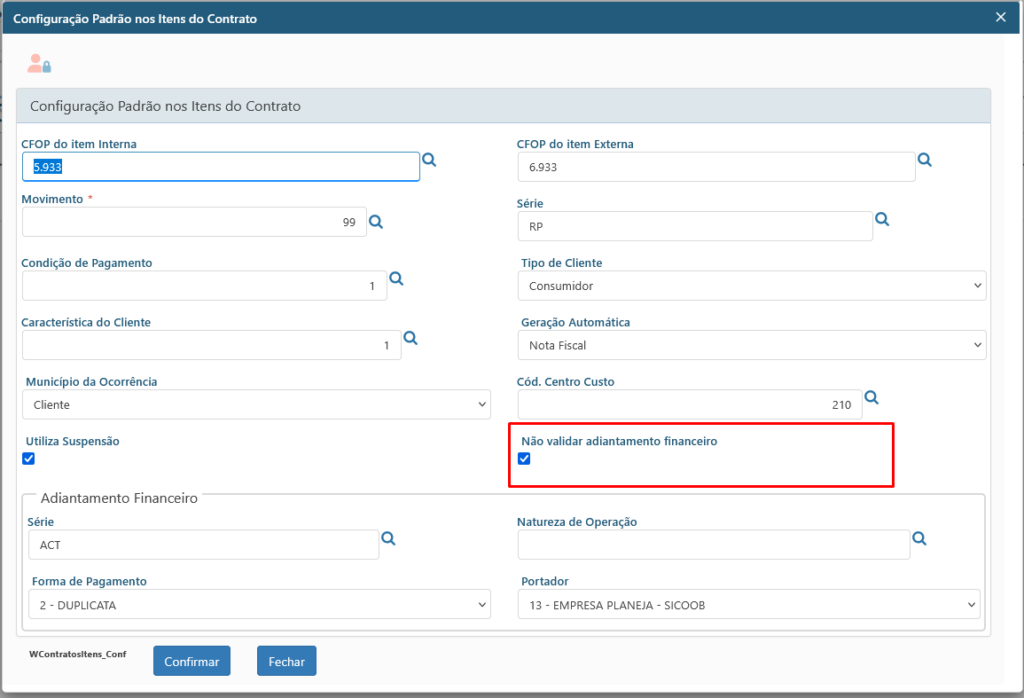Search CFOP do item Interna lookup
This screenshot has height=698, width=1024.
[x=429, y=160]
